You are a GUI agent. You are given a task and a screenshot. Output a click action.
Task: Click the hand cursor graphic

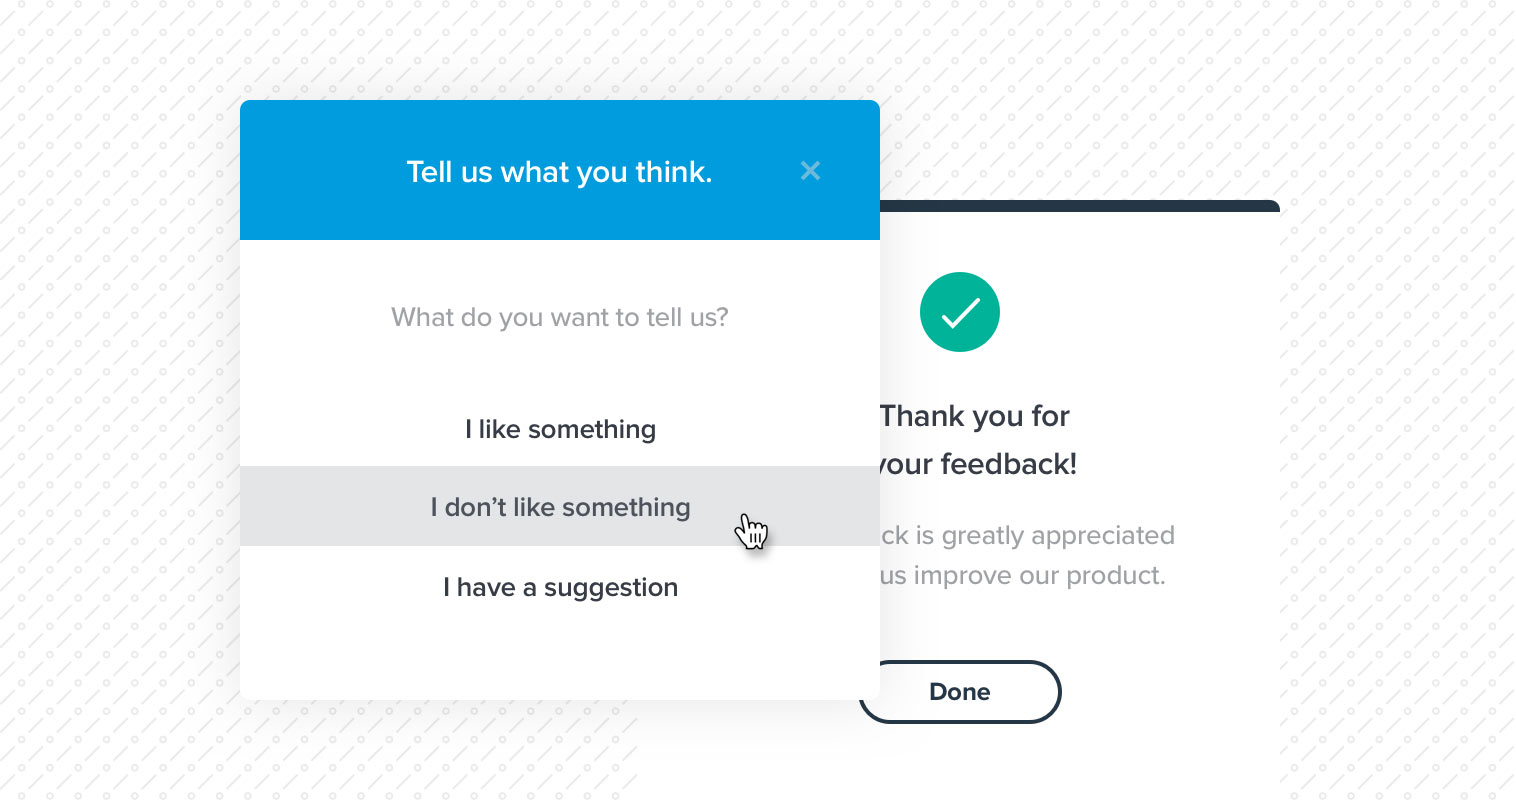click(x=752, y=530)
